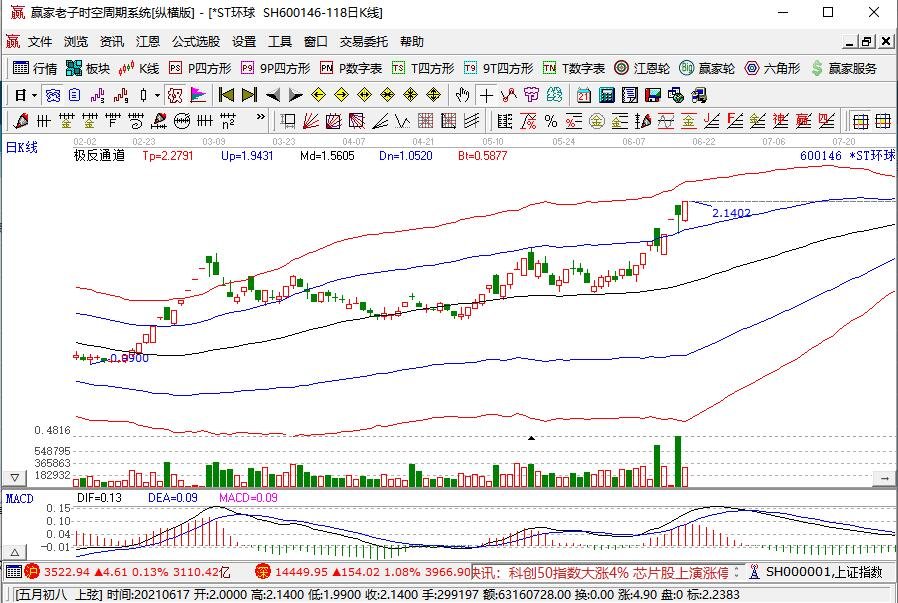Open the T四方形 tool
Screen dimensions: 898x603
(x=423, y=69)
